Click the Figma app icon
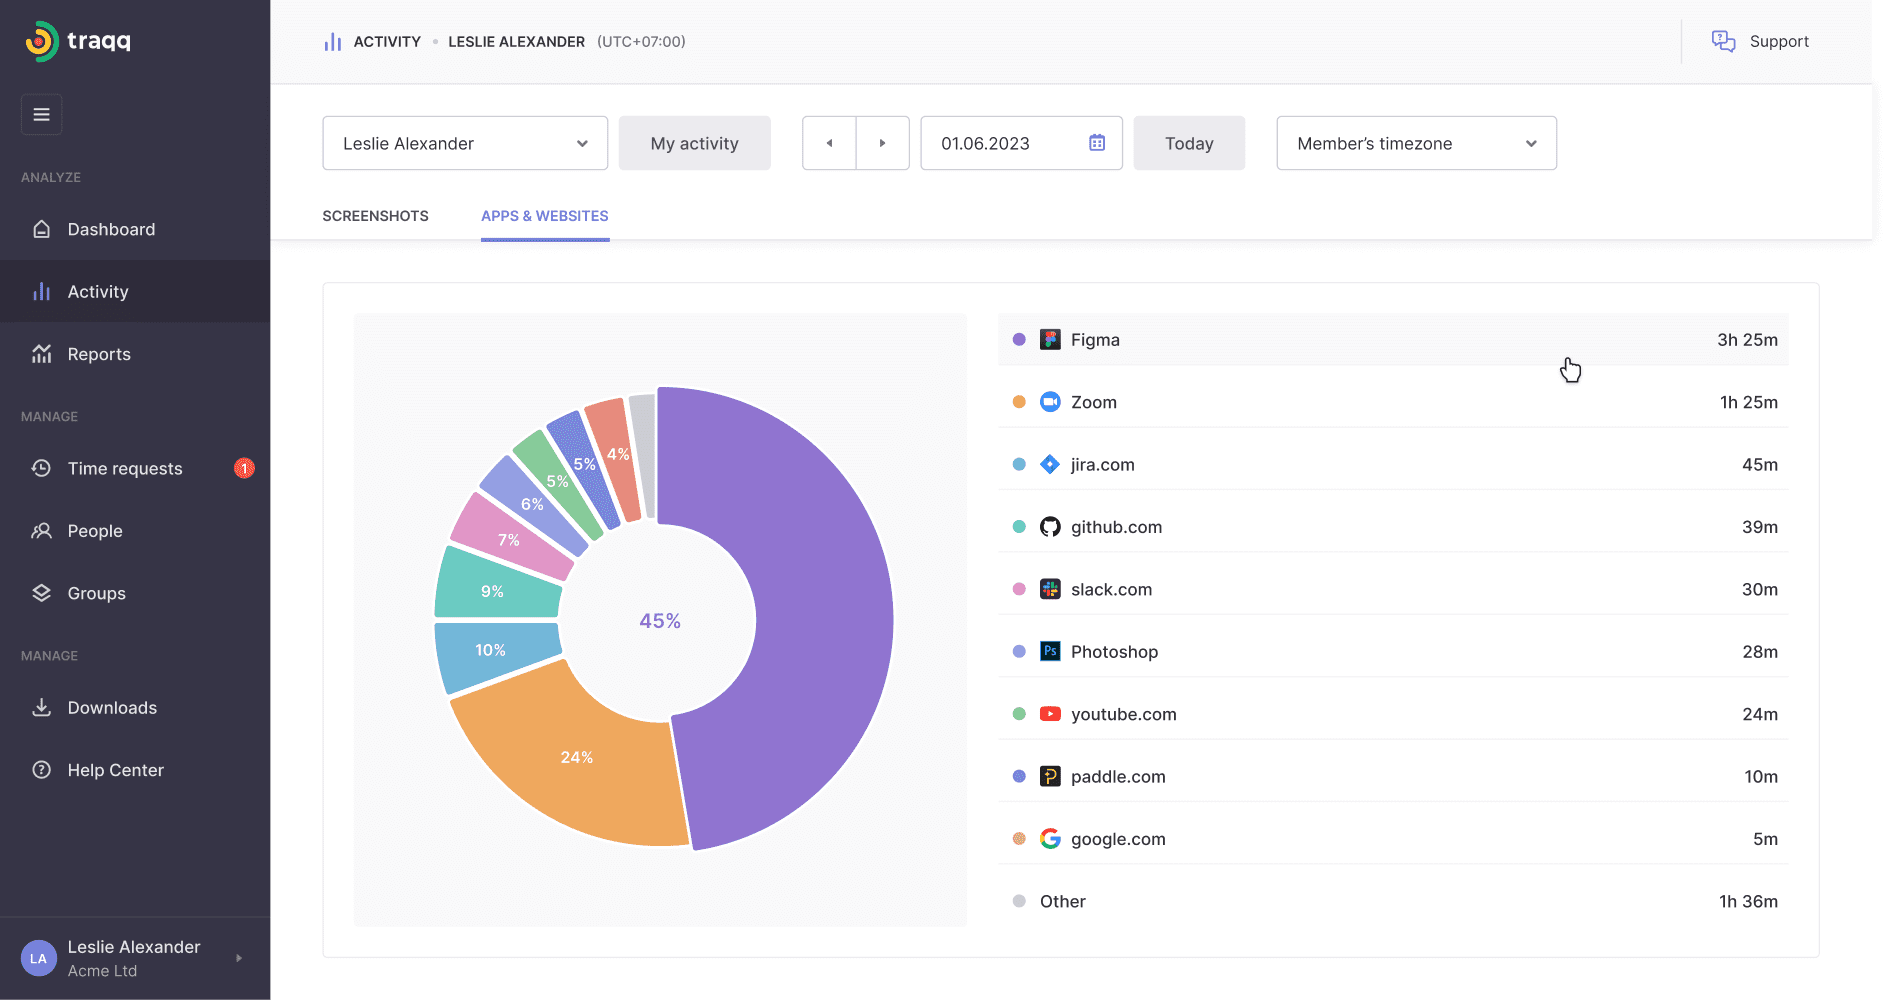 tap(1050, 339)
